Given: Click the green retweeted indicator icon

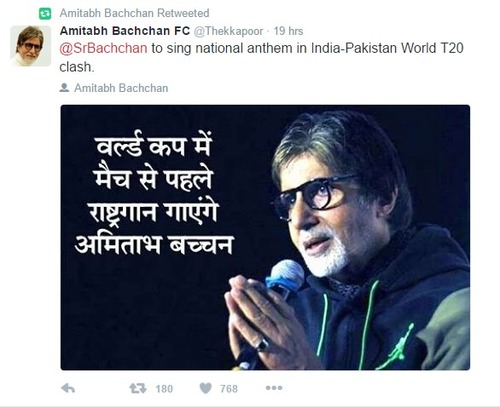Looking at the screenshot, I should 45,14.
